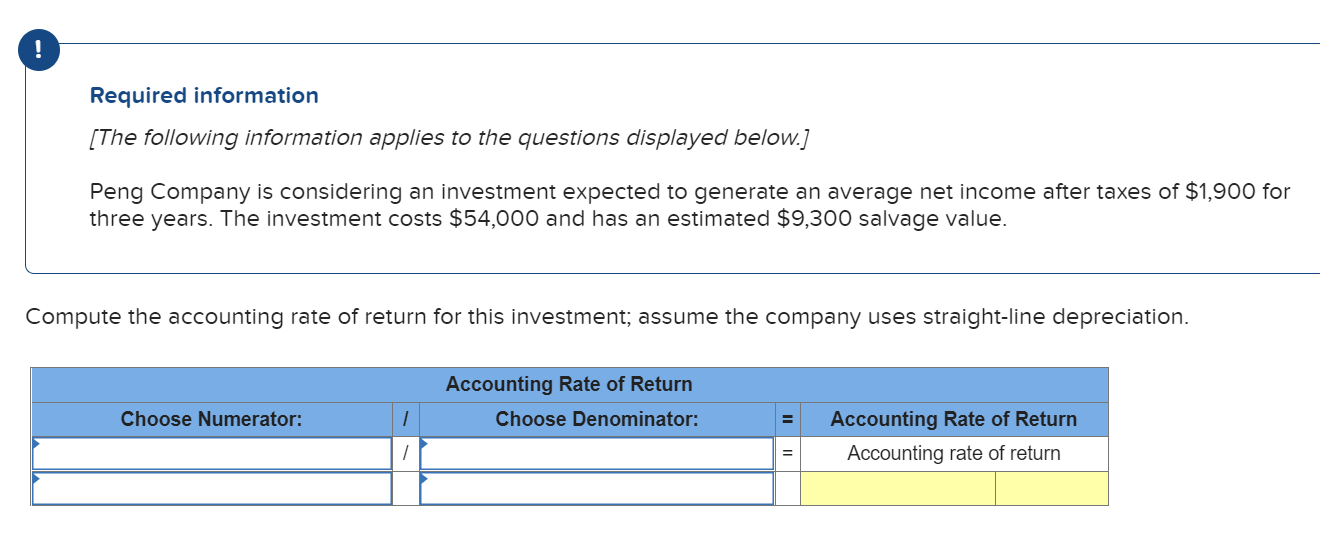
Task: Click the centered table title banner
Action: 568,384
